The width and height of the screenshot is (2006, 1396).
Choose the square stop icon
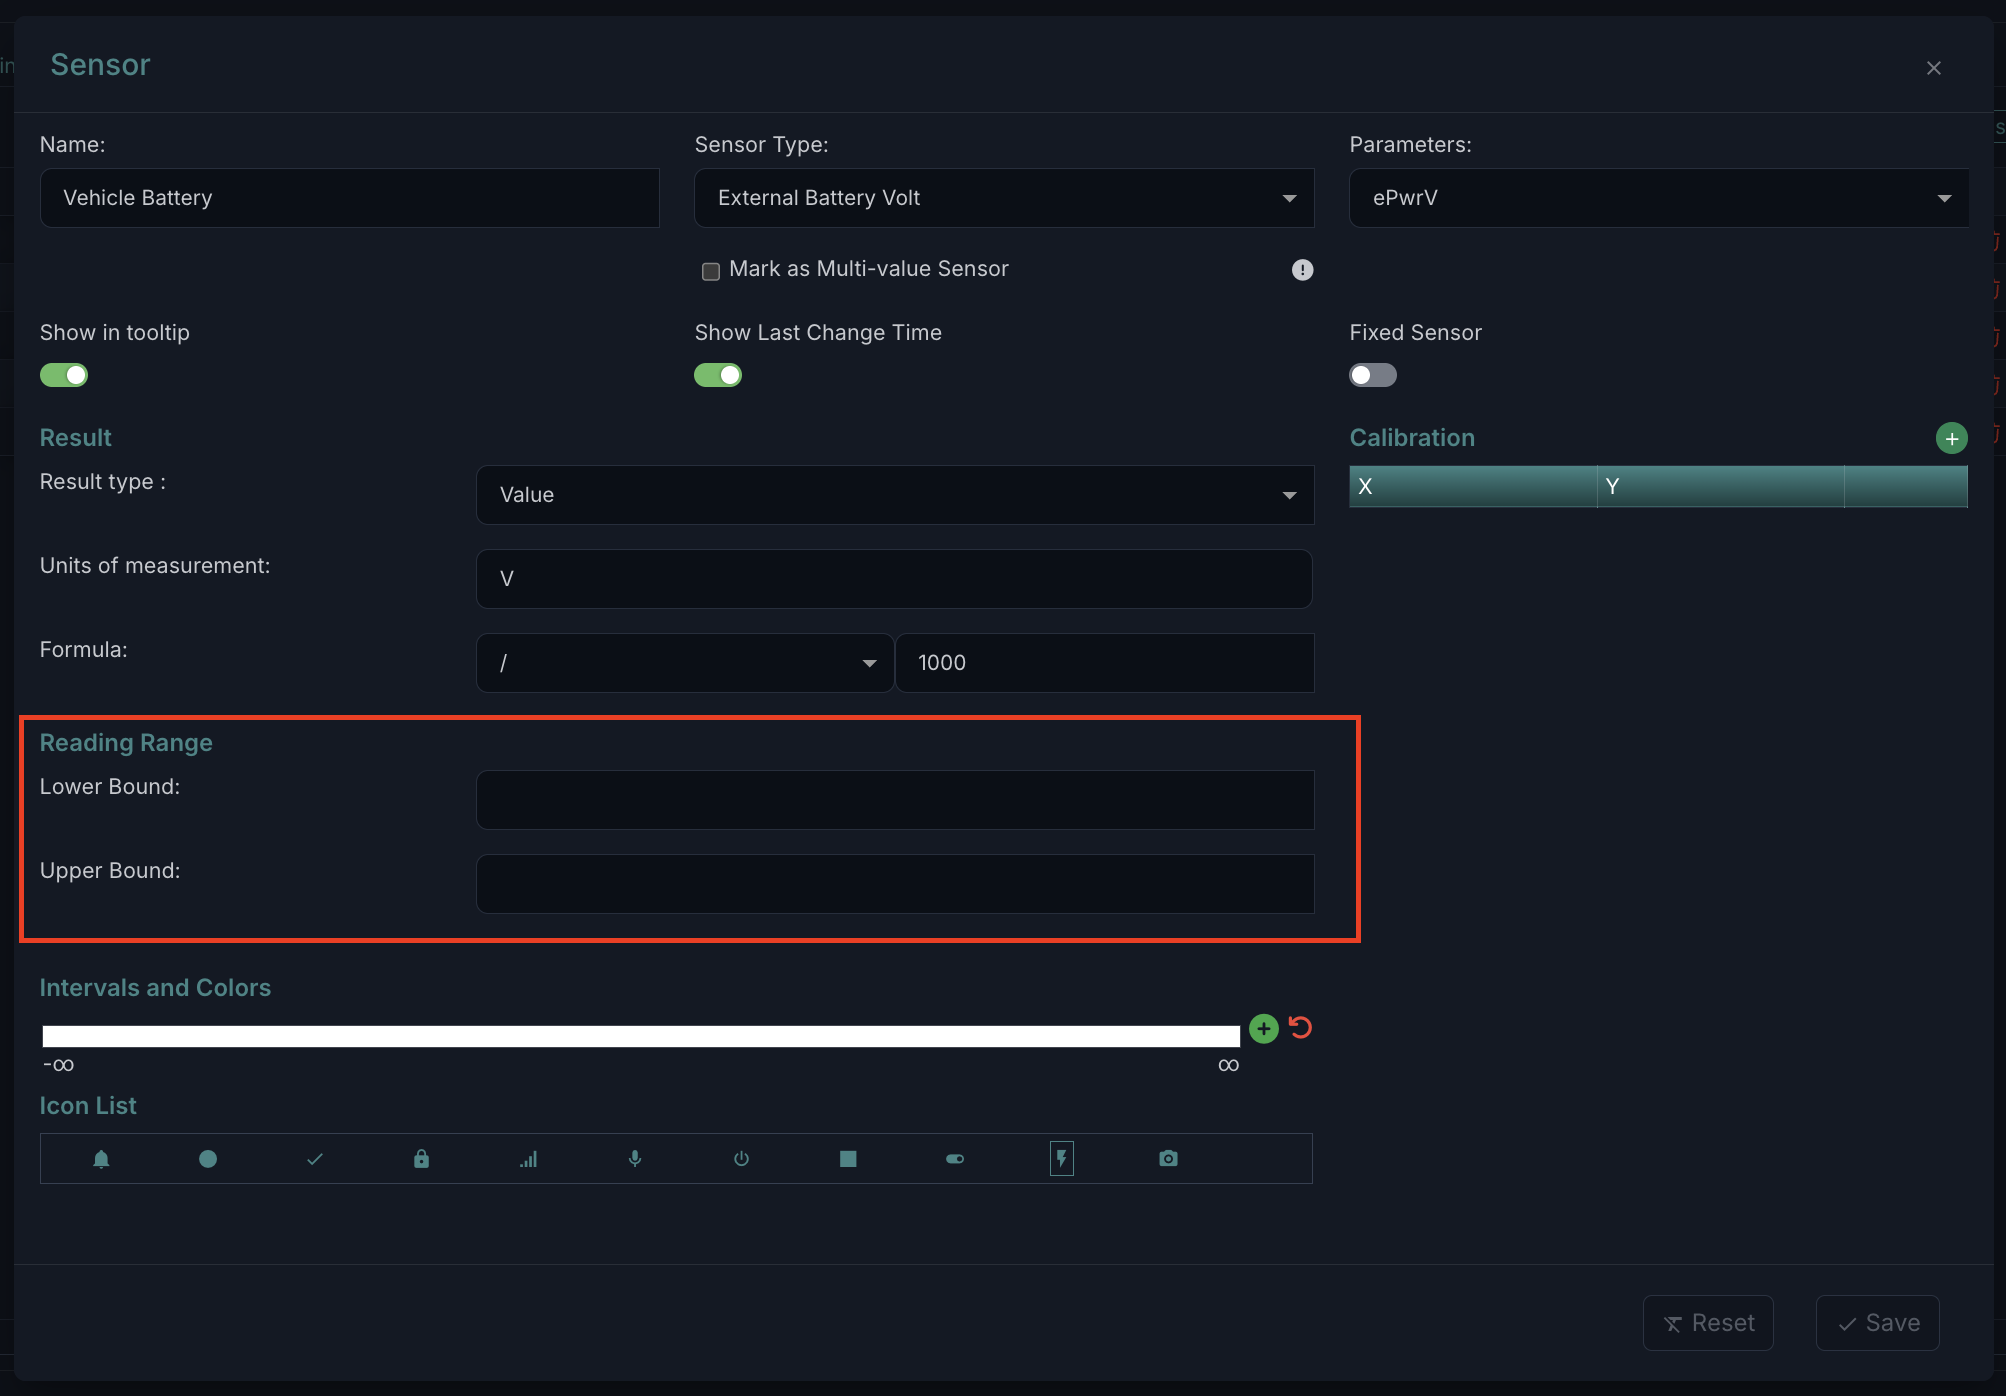pos(848,1159)
